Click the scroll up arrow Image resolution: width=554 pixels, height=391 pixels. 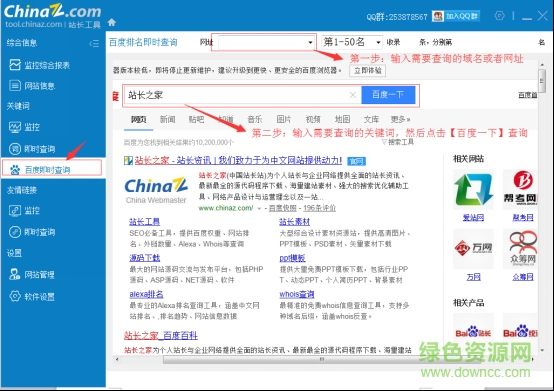542,65
